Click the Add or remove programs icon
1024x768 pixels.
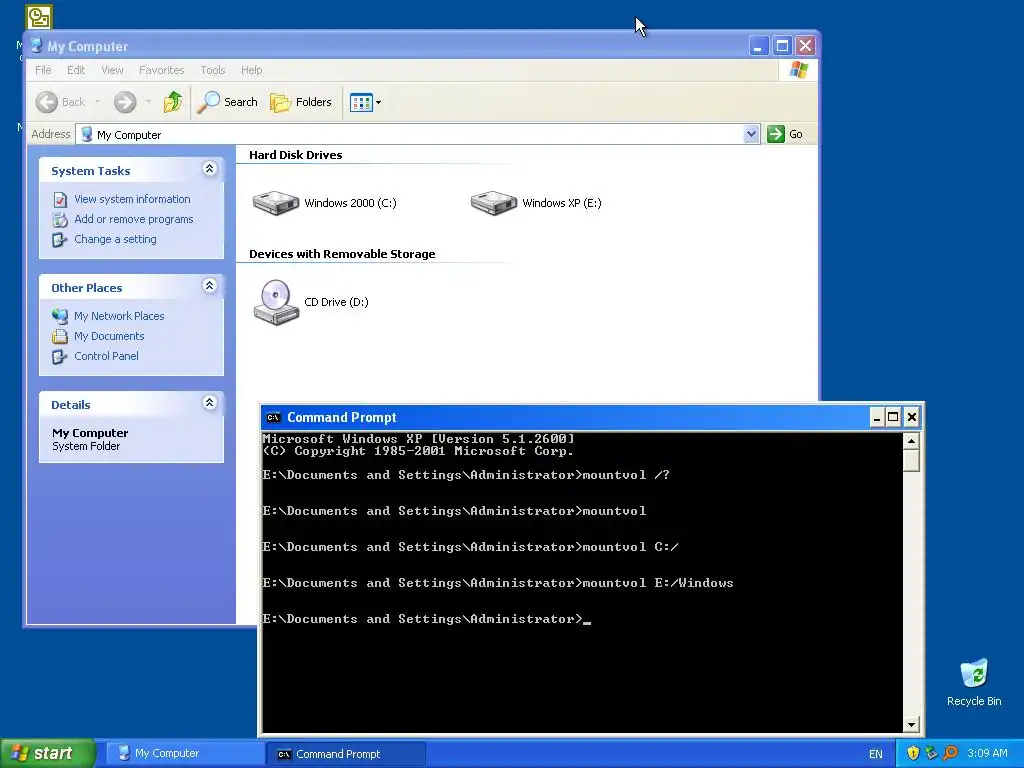click(60, 219)
